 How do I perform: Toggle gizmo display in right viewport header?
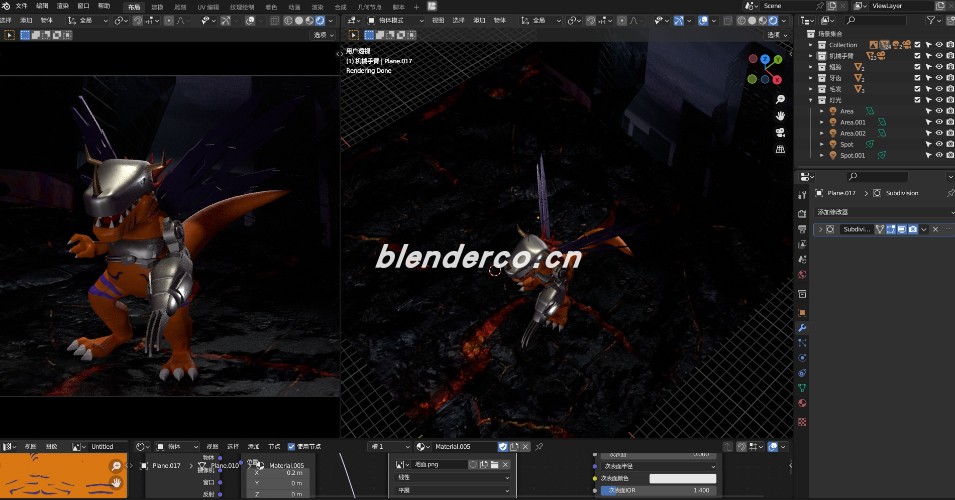tap(678, 20)
